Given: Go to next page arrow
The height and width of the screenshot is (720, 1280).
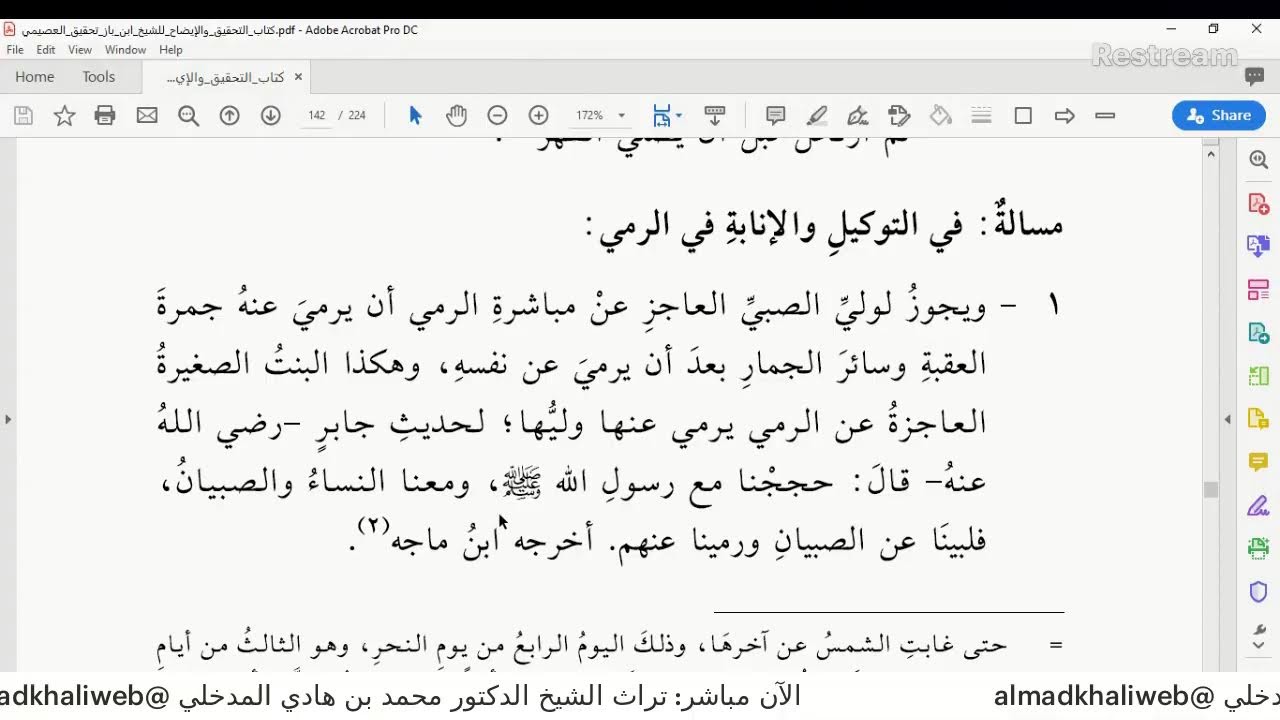Looking at the screenshot, I should 270,116.
